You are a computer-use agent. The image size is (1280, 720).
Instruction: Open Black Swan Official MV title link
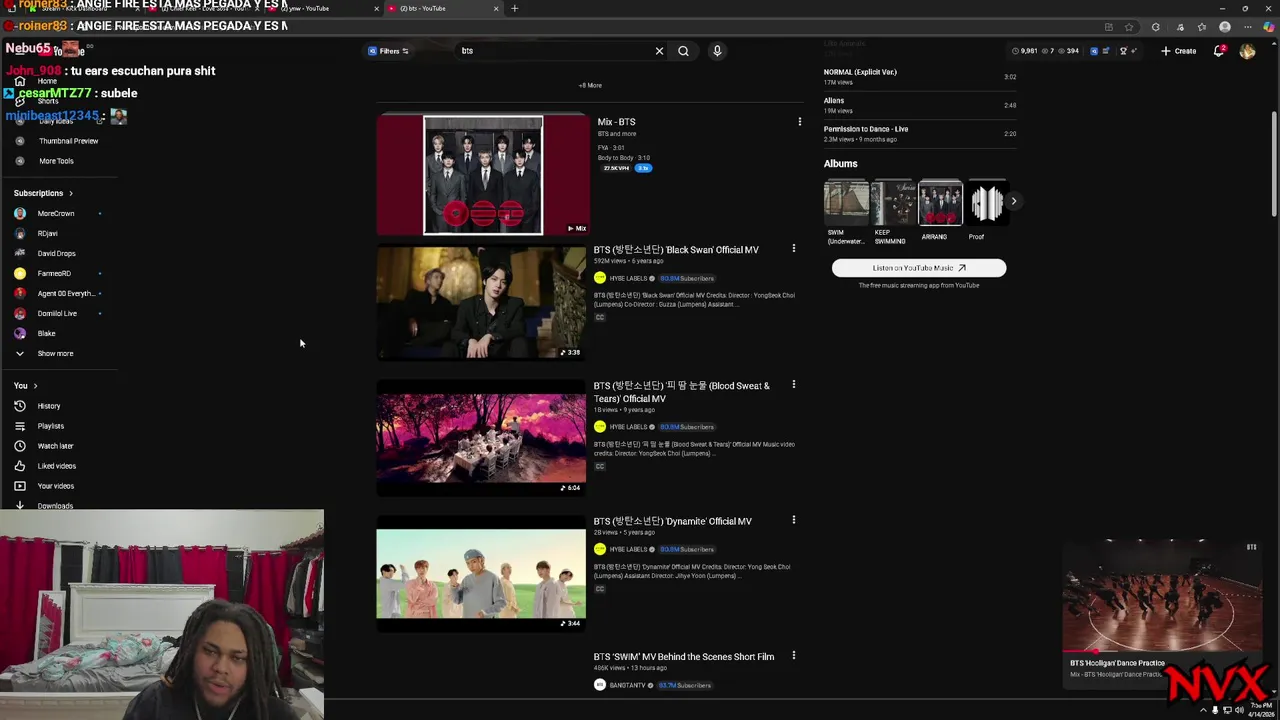pos(676,250)
